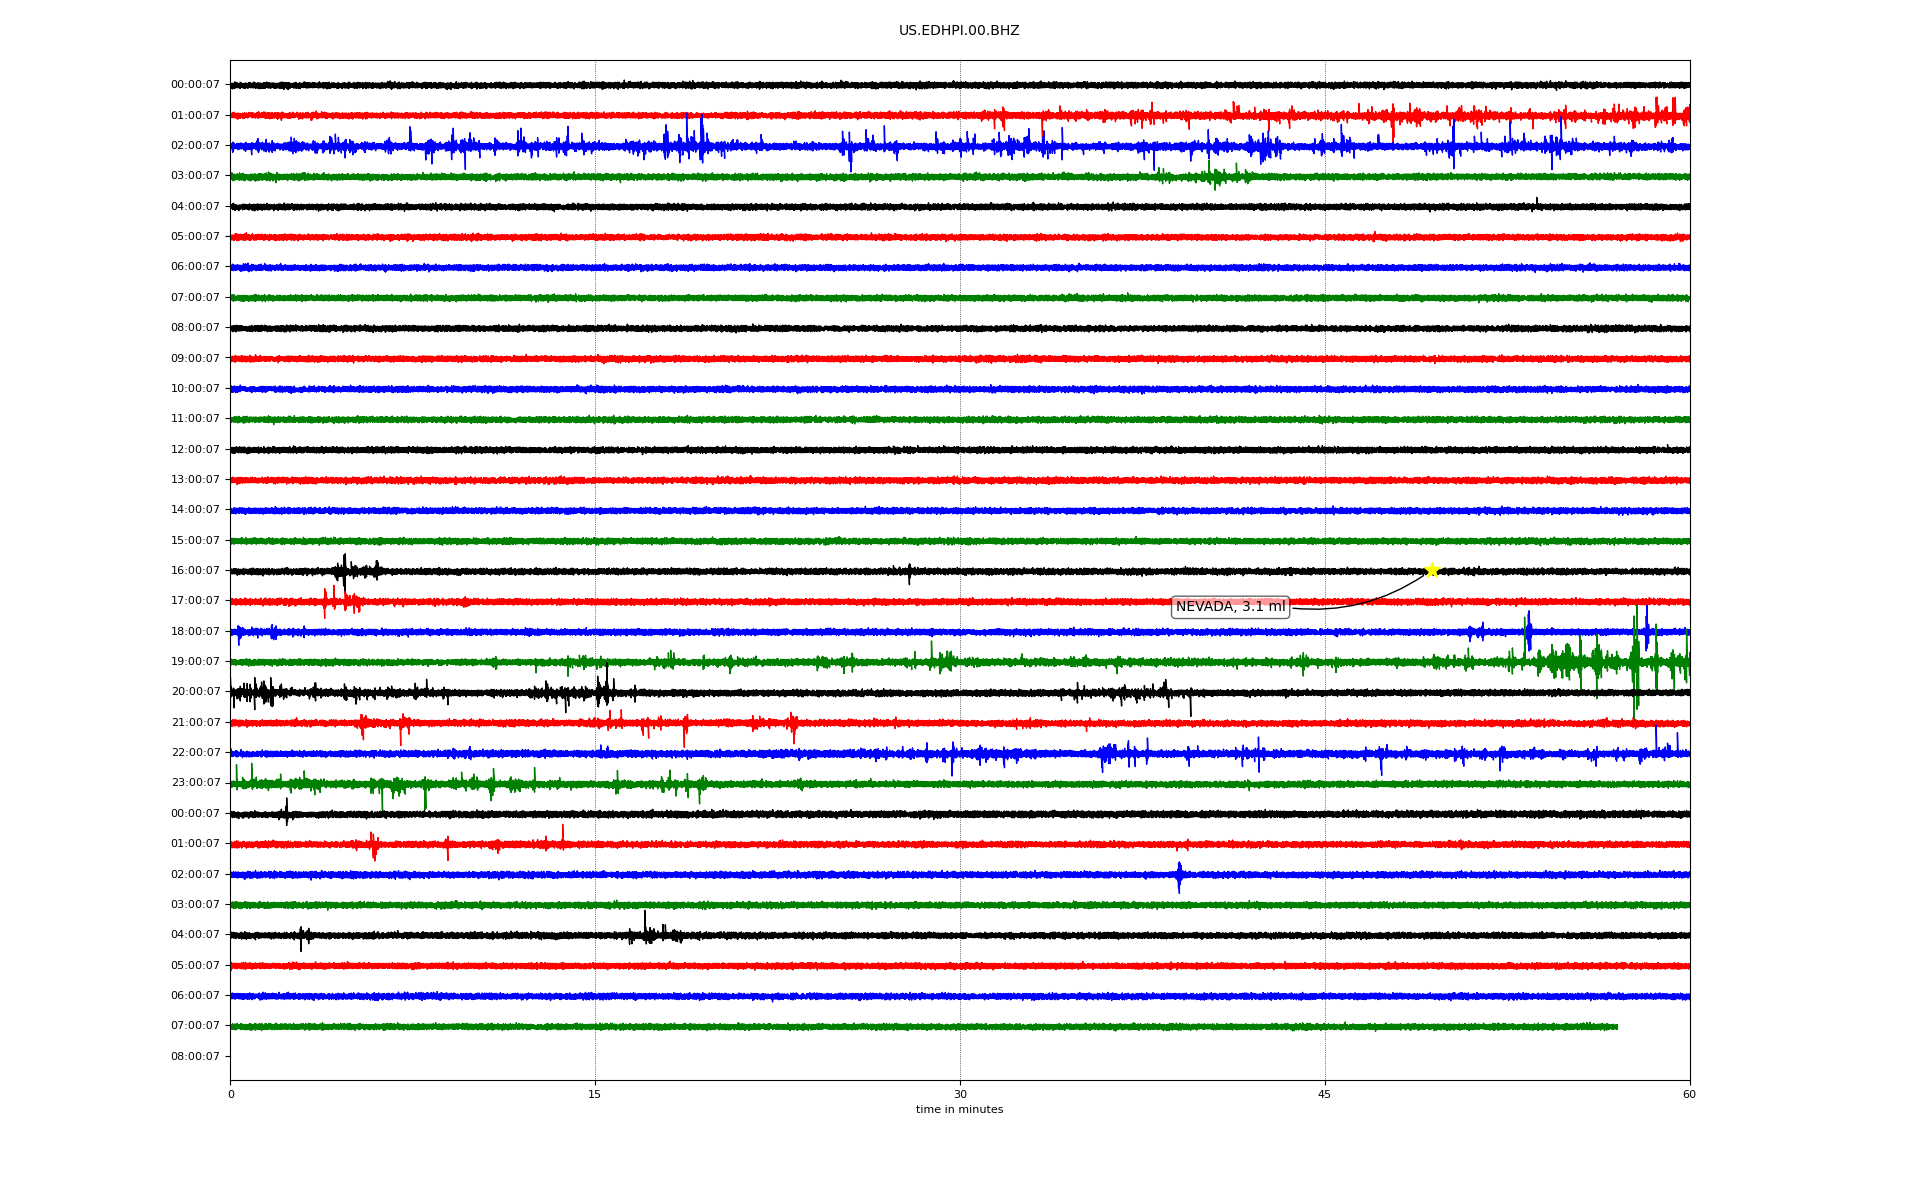Click the US.EDHPI.00.BHZ plot title
Viewport: 1920px width, 1200px height.
tap(959, 31)
